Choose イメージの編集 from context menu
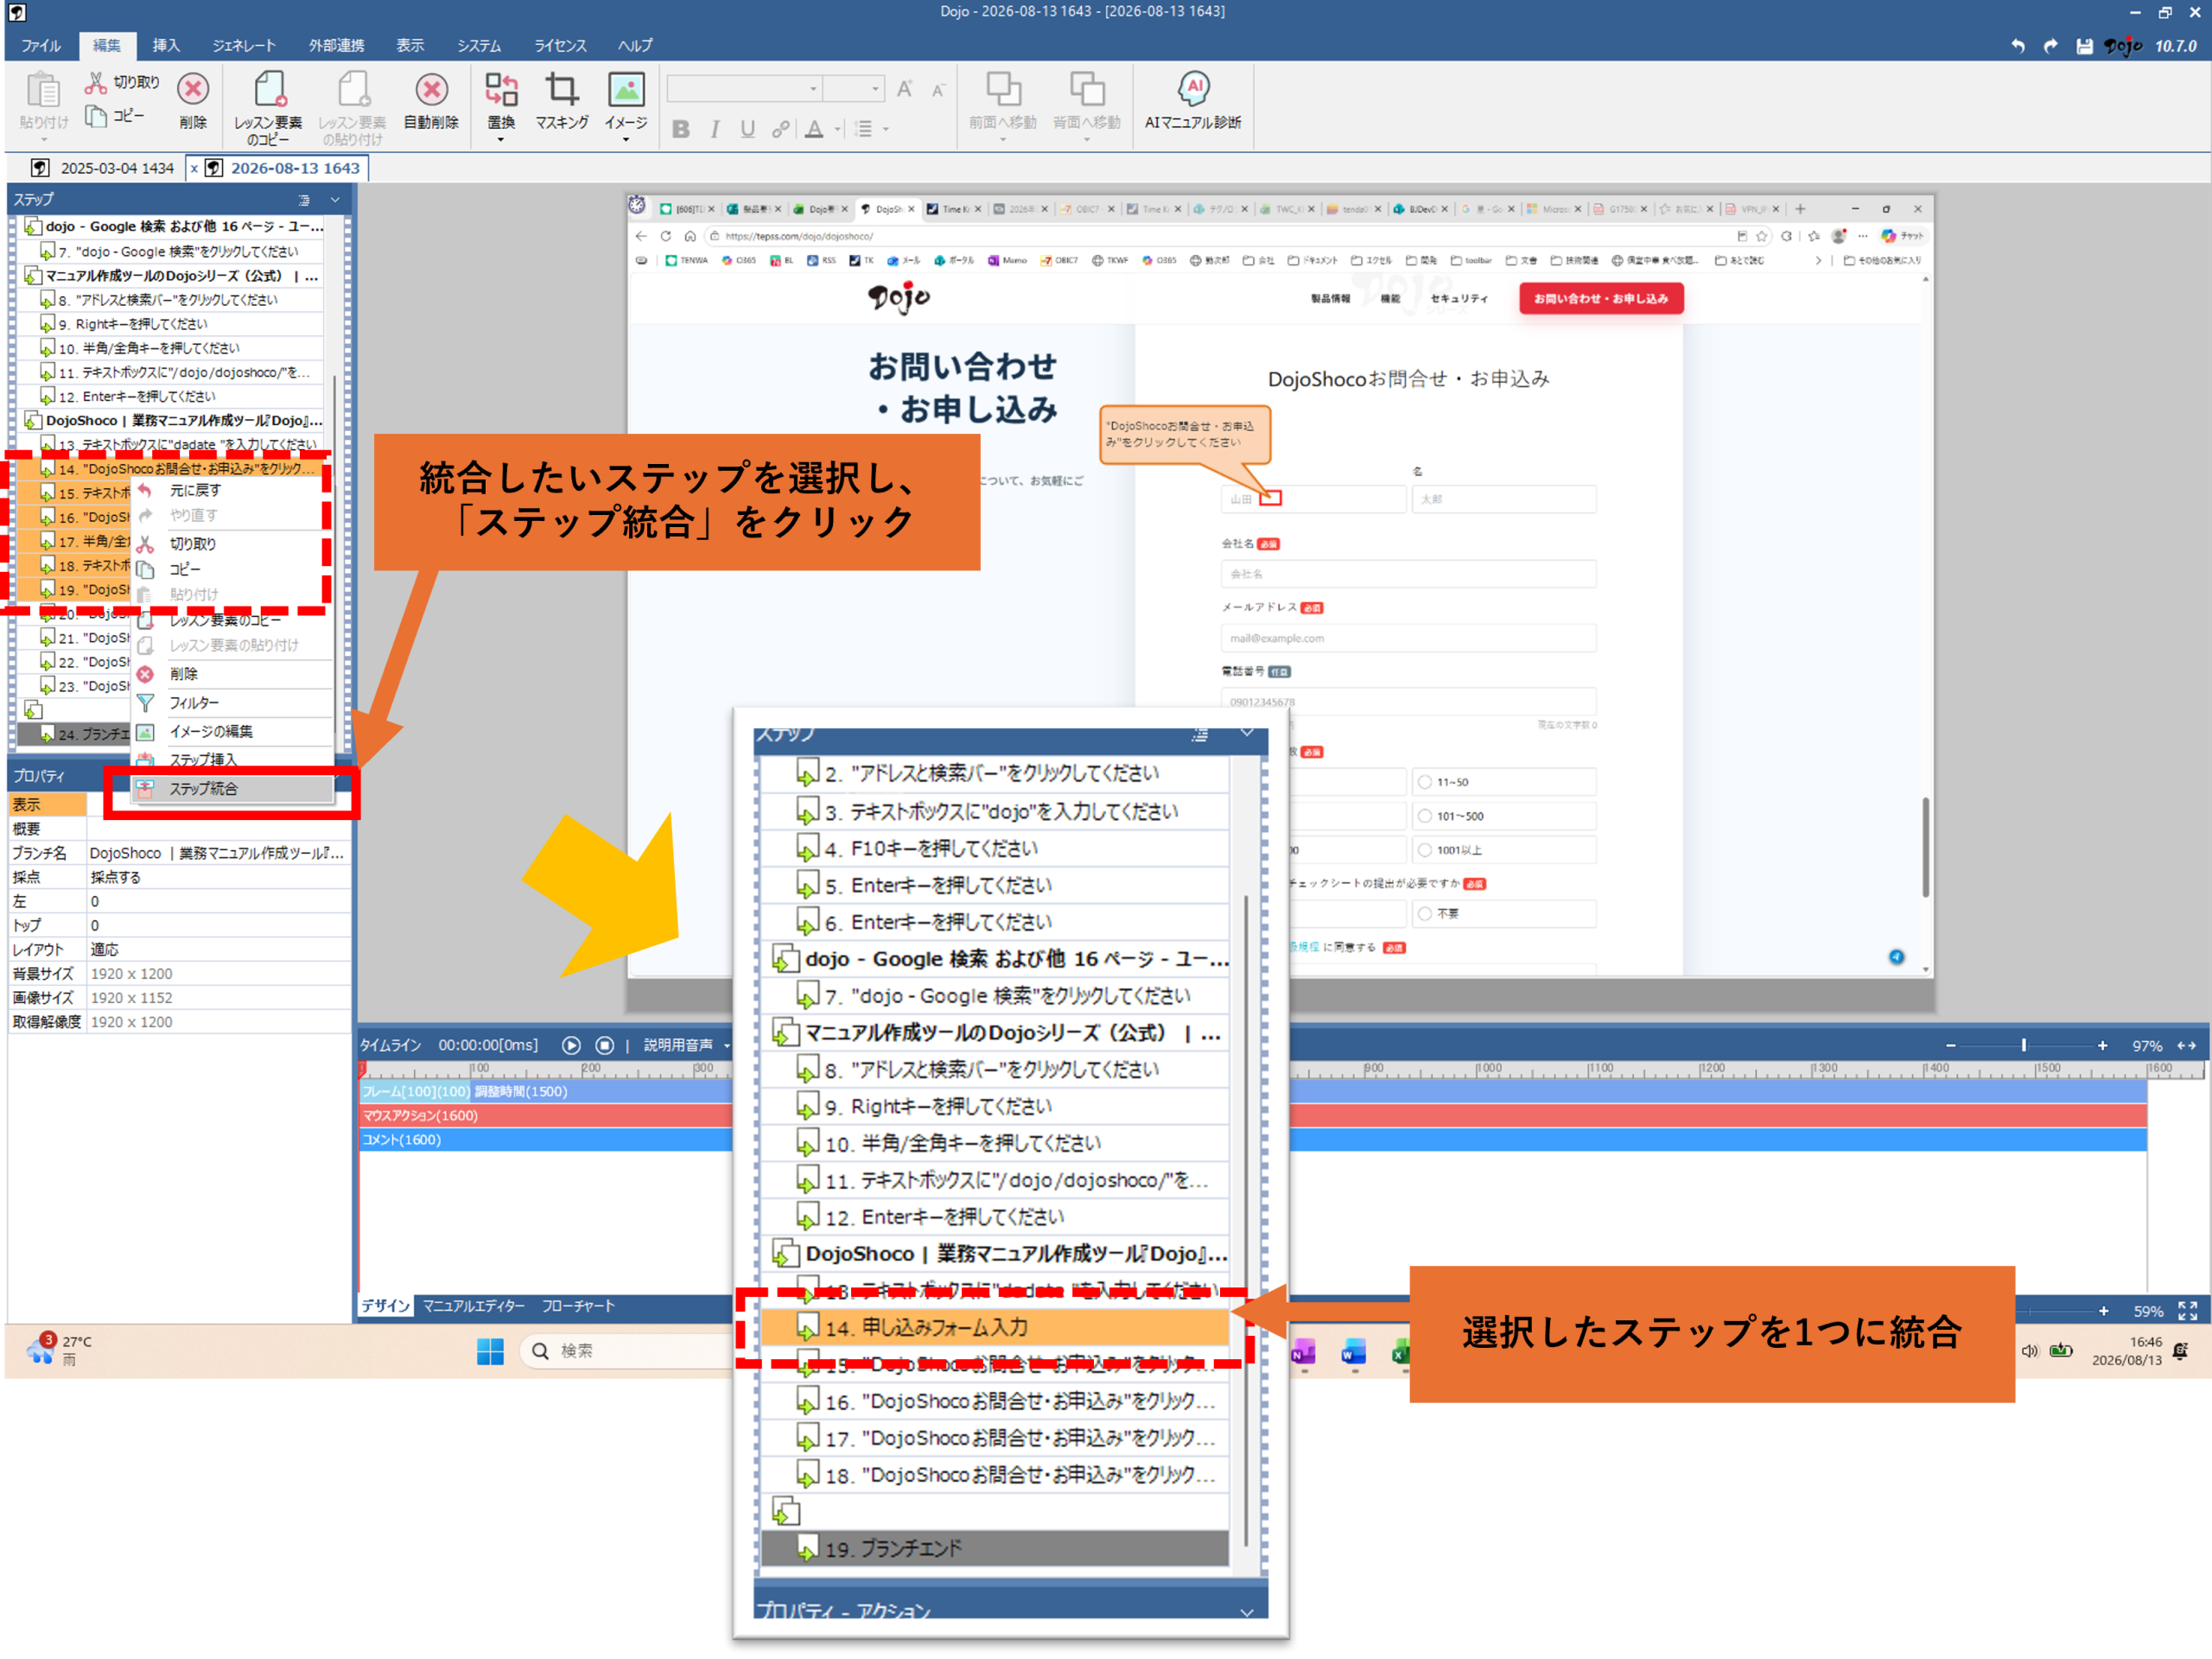The width and height of the screenshot is (2212, 1659). coord(232,732)
